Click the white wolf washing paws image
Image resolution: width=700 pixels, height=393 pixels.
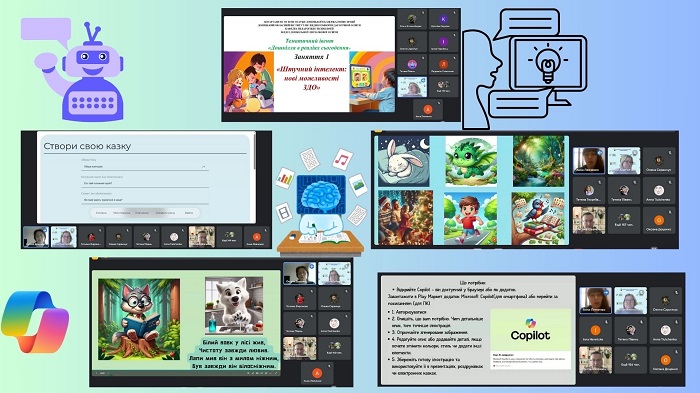click(234, 306)
